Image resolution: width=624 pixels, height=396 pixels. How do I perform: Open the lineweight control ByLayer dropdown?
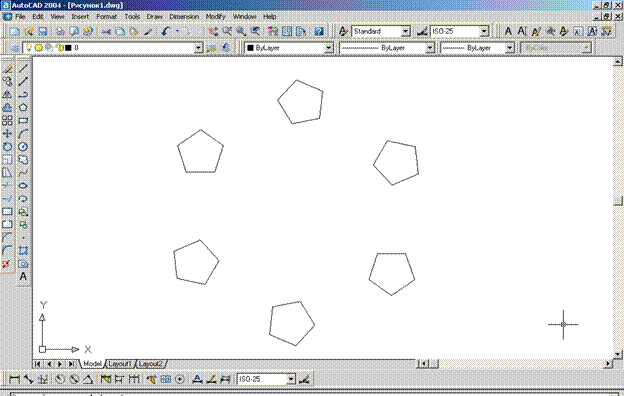click(x=509, y=48)
